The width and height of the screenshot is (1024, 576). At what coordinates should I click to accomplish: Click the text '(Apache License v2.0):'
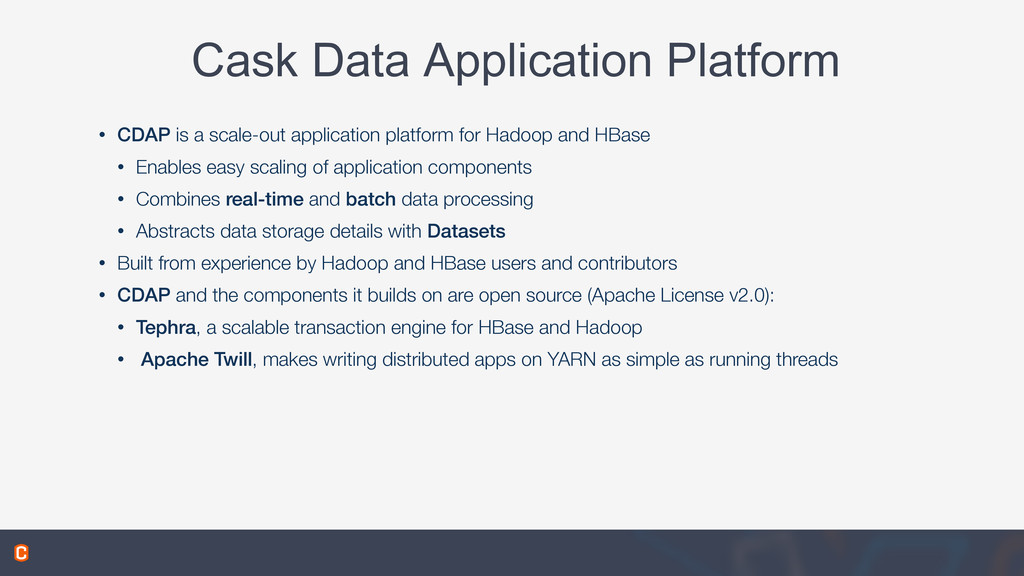pyautogui.click(x=680, y=295)
